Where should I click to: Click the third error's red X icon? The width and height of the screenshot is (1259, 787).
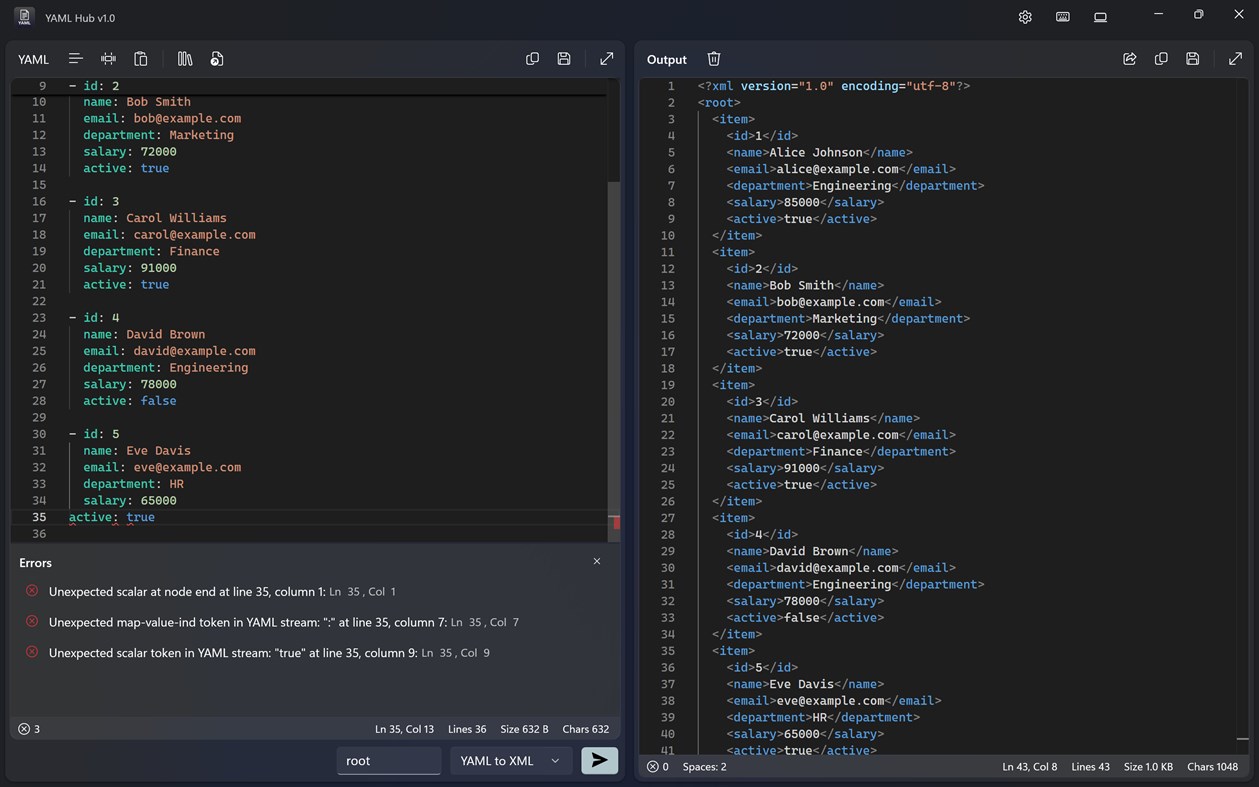point(32,651)
